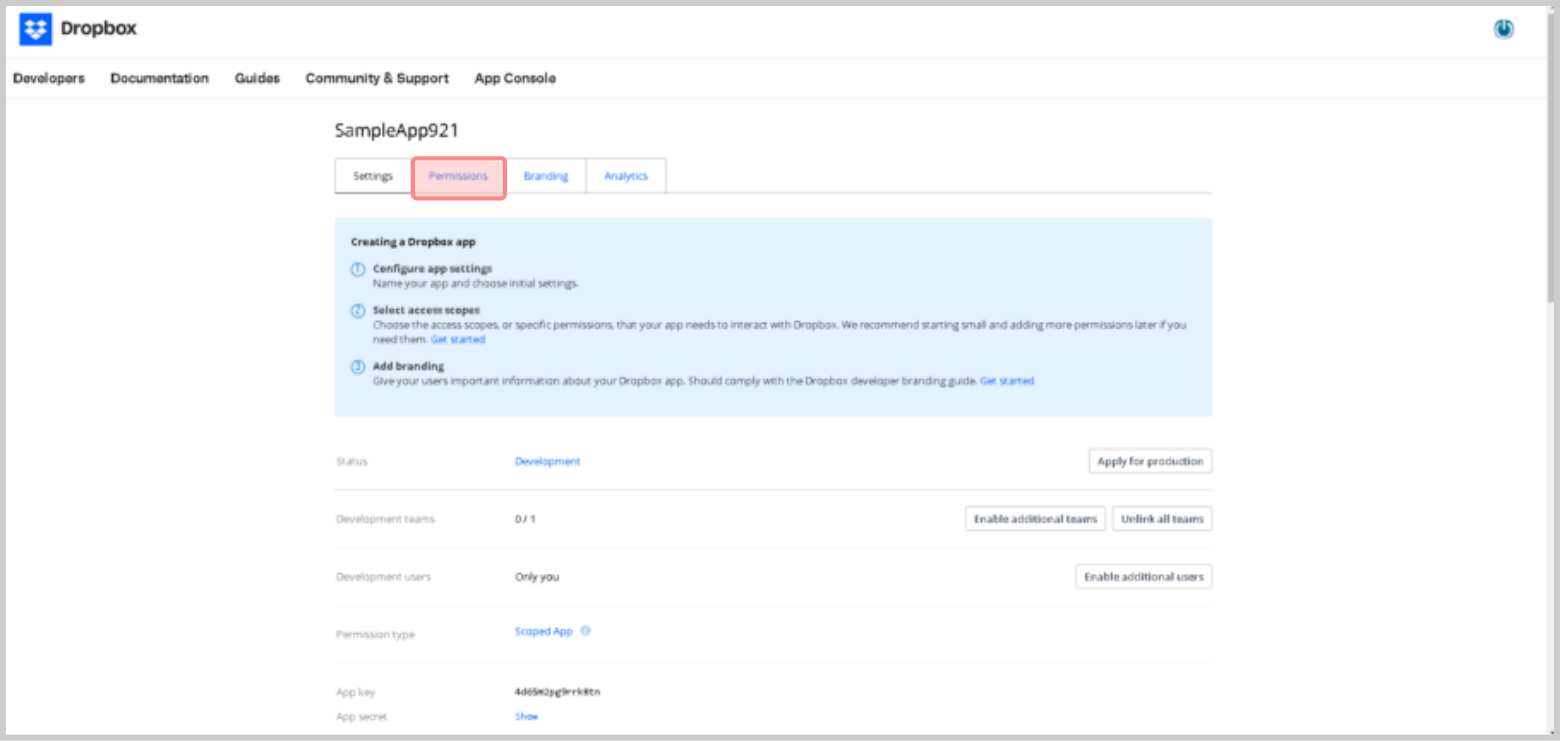Click the Development status link
1560x741 pixels.
[548, 461]
